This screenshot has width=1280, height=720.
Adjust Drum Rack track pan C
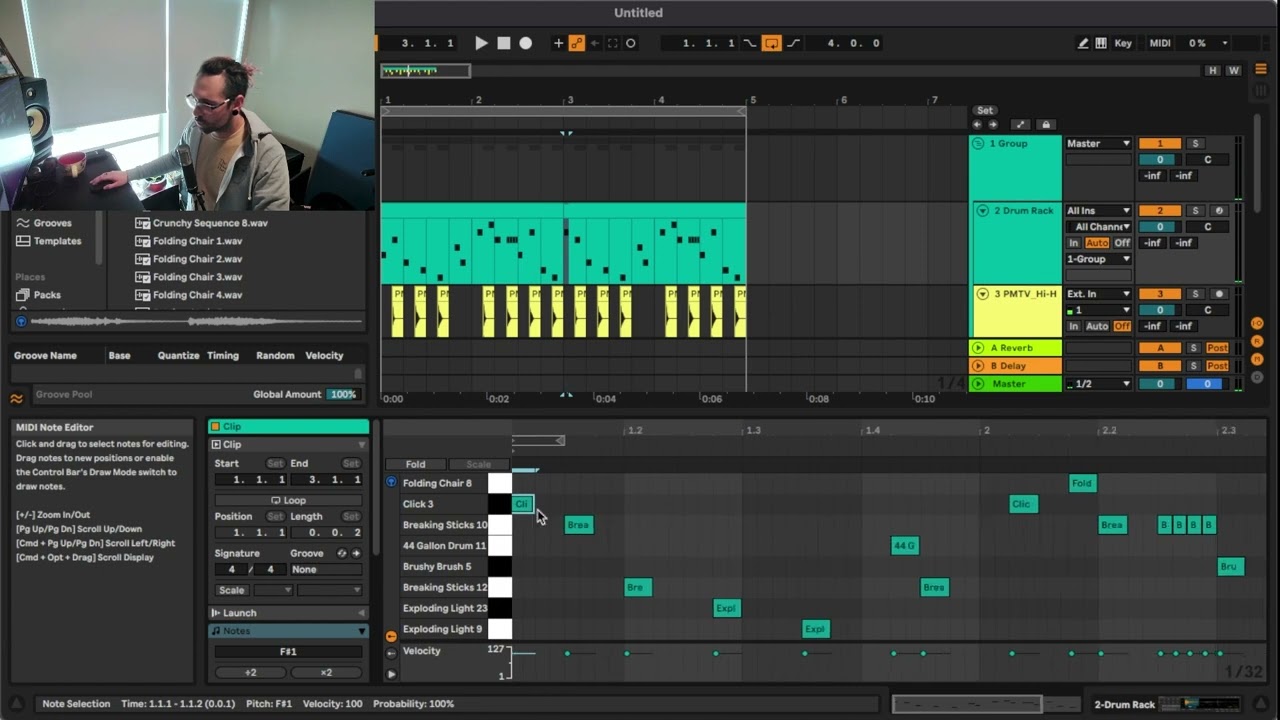(x=1207, y=227)
